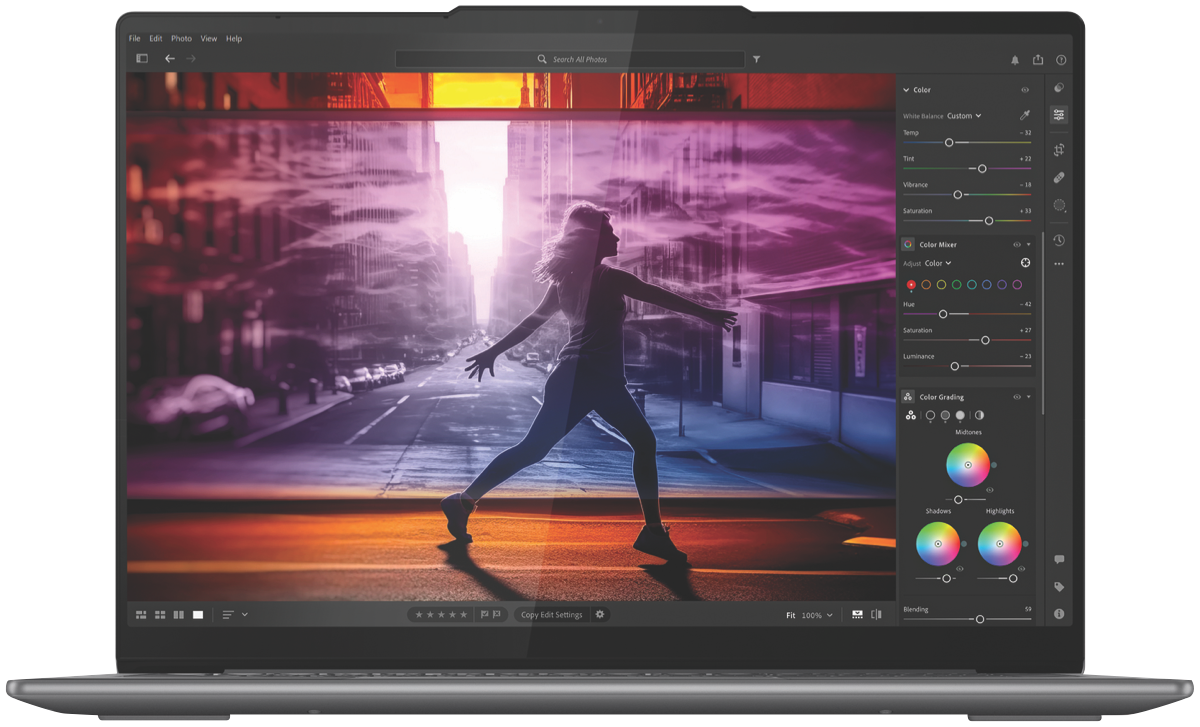Screen dimensions: 1200x727
Task: Activate the Color Mixer targeted adjustment tool
Action: click(1025, 263)
